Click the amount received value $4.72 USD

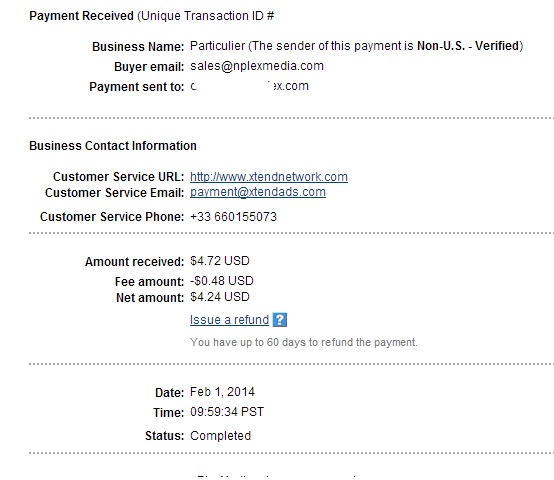220,261
